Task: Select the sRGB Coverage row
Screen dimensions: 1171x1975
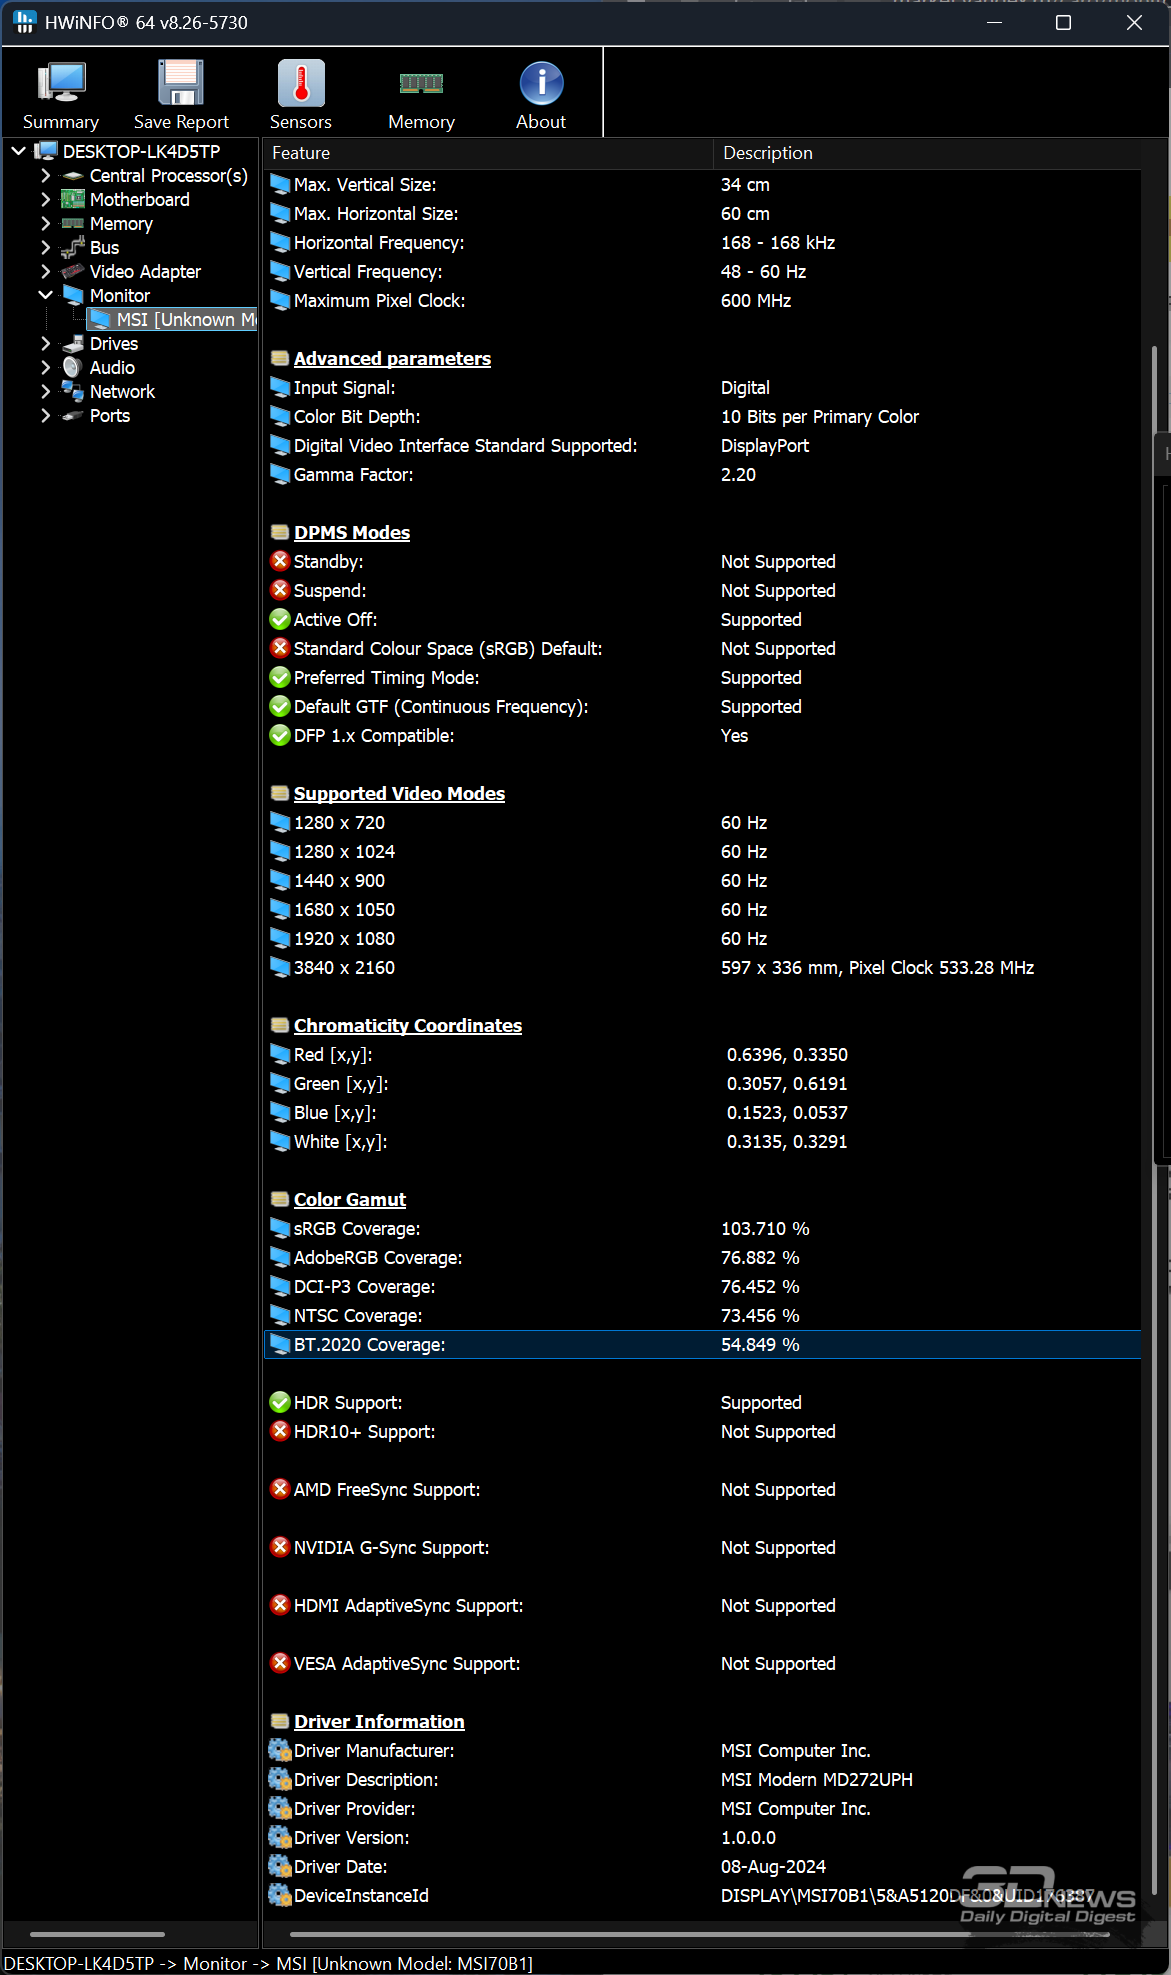Action: 702,1228
